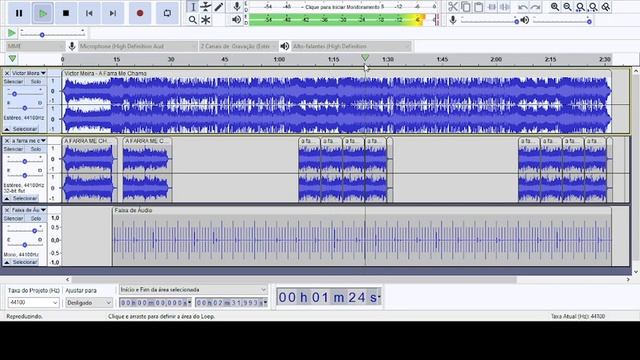Mute the Victor Meira track with Silenciar
This screenshot has height=360, width=640.
pos(14,82)
